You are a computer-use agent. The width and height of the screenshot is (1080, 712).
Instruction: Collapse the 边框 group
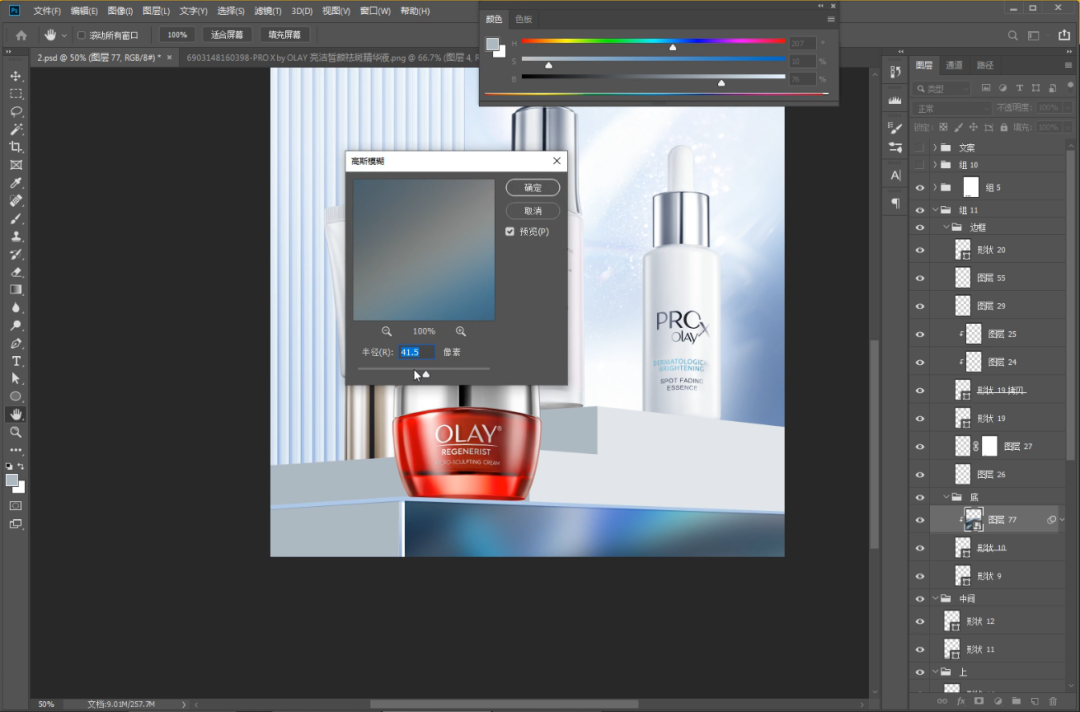(946, 227)
